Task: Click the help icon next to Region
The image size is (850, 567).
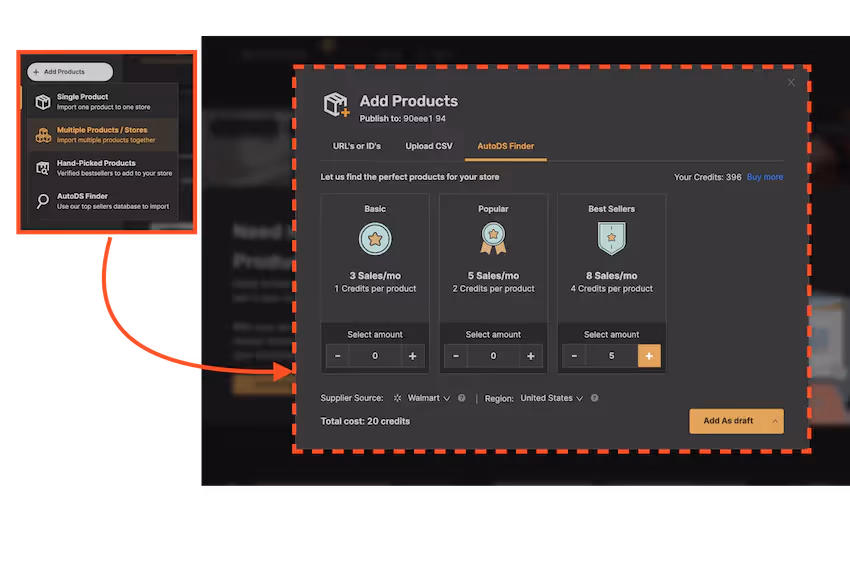Action: [x=594, y=398]
